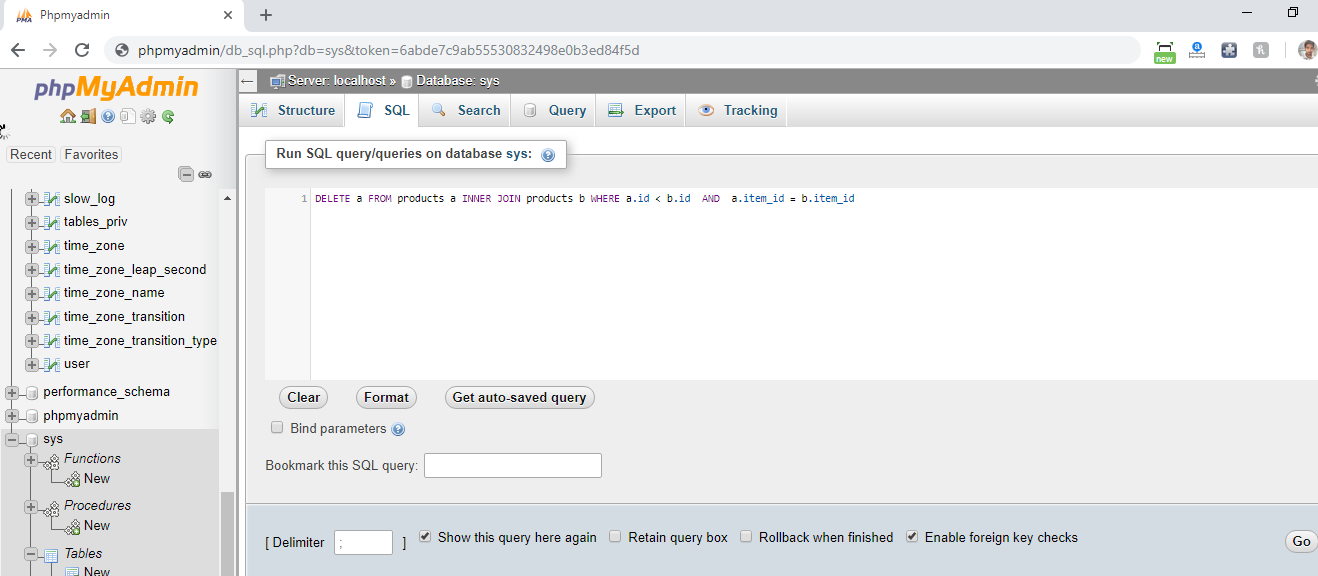The width and height of the screenshot is (1318, 576).
Task: Log out using the exit door icon
Action: pyautogui.click(x=88, y=117)
